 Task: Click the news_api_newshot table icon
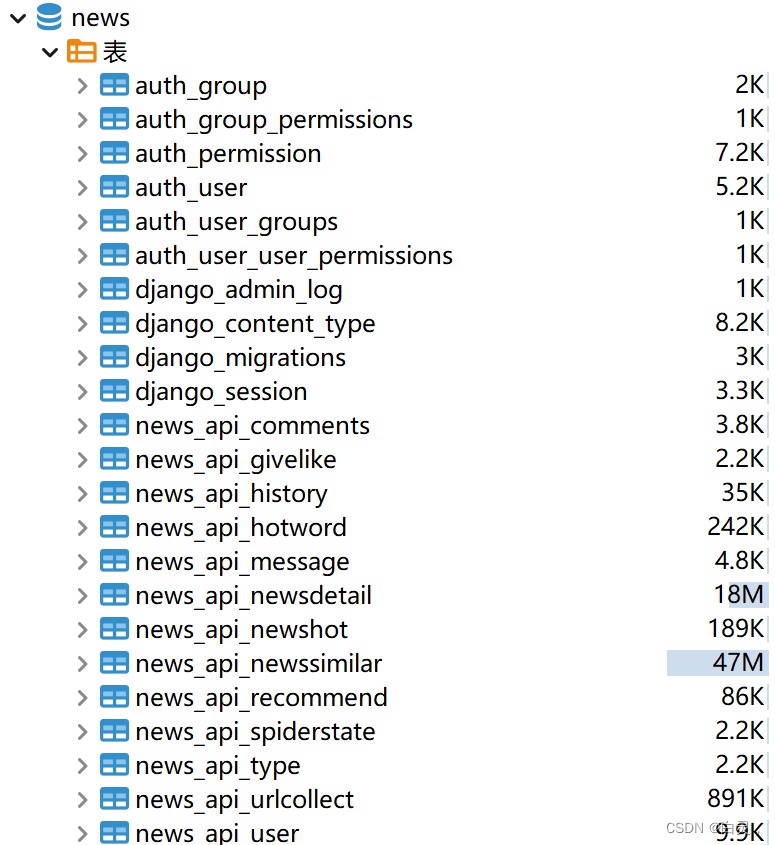pos(114,629)
